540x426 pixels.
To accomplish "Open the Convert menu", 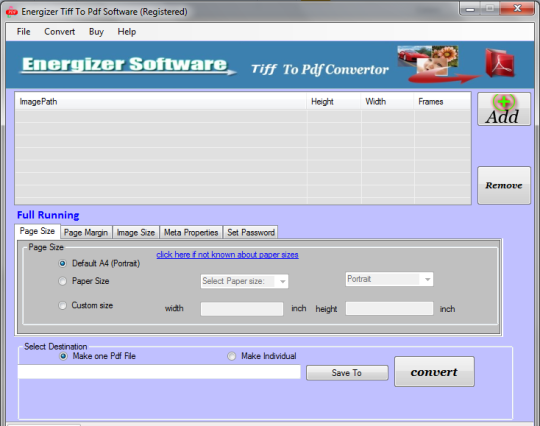I will (x=60, y=32).
